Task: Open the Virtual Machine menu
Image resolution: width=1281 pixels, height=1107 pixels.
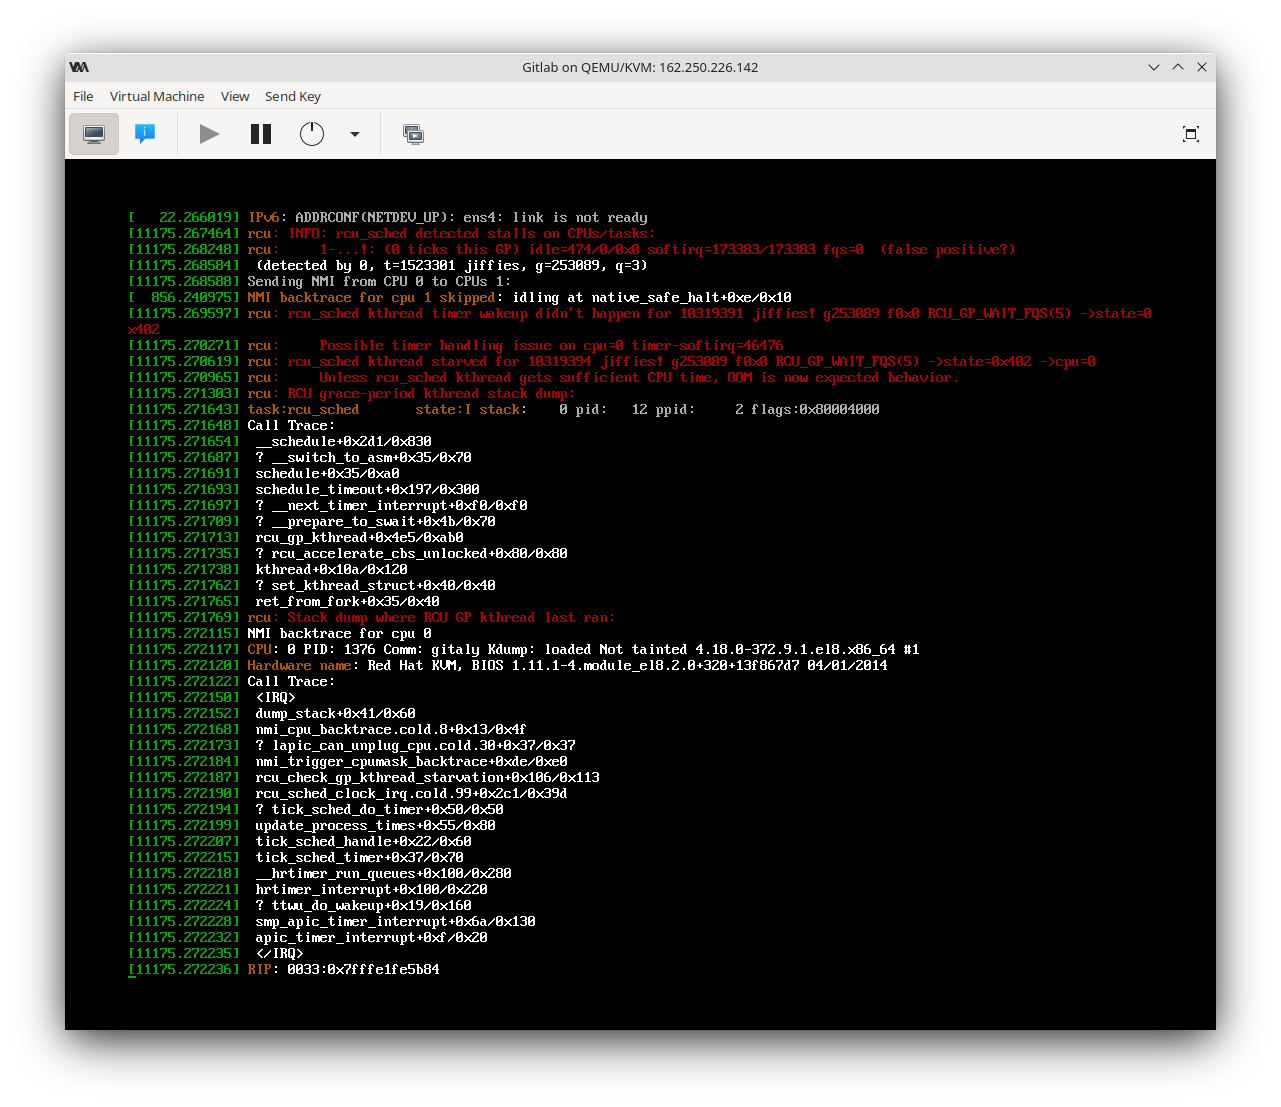Action: click(157, 96)
